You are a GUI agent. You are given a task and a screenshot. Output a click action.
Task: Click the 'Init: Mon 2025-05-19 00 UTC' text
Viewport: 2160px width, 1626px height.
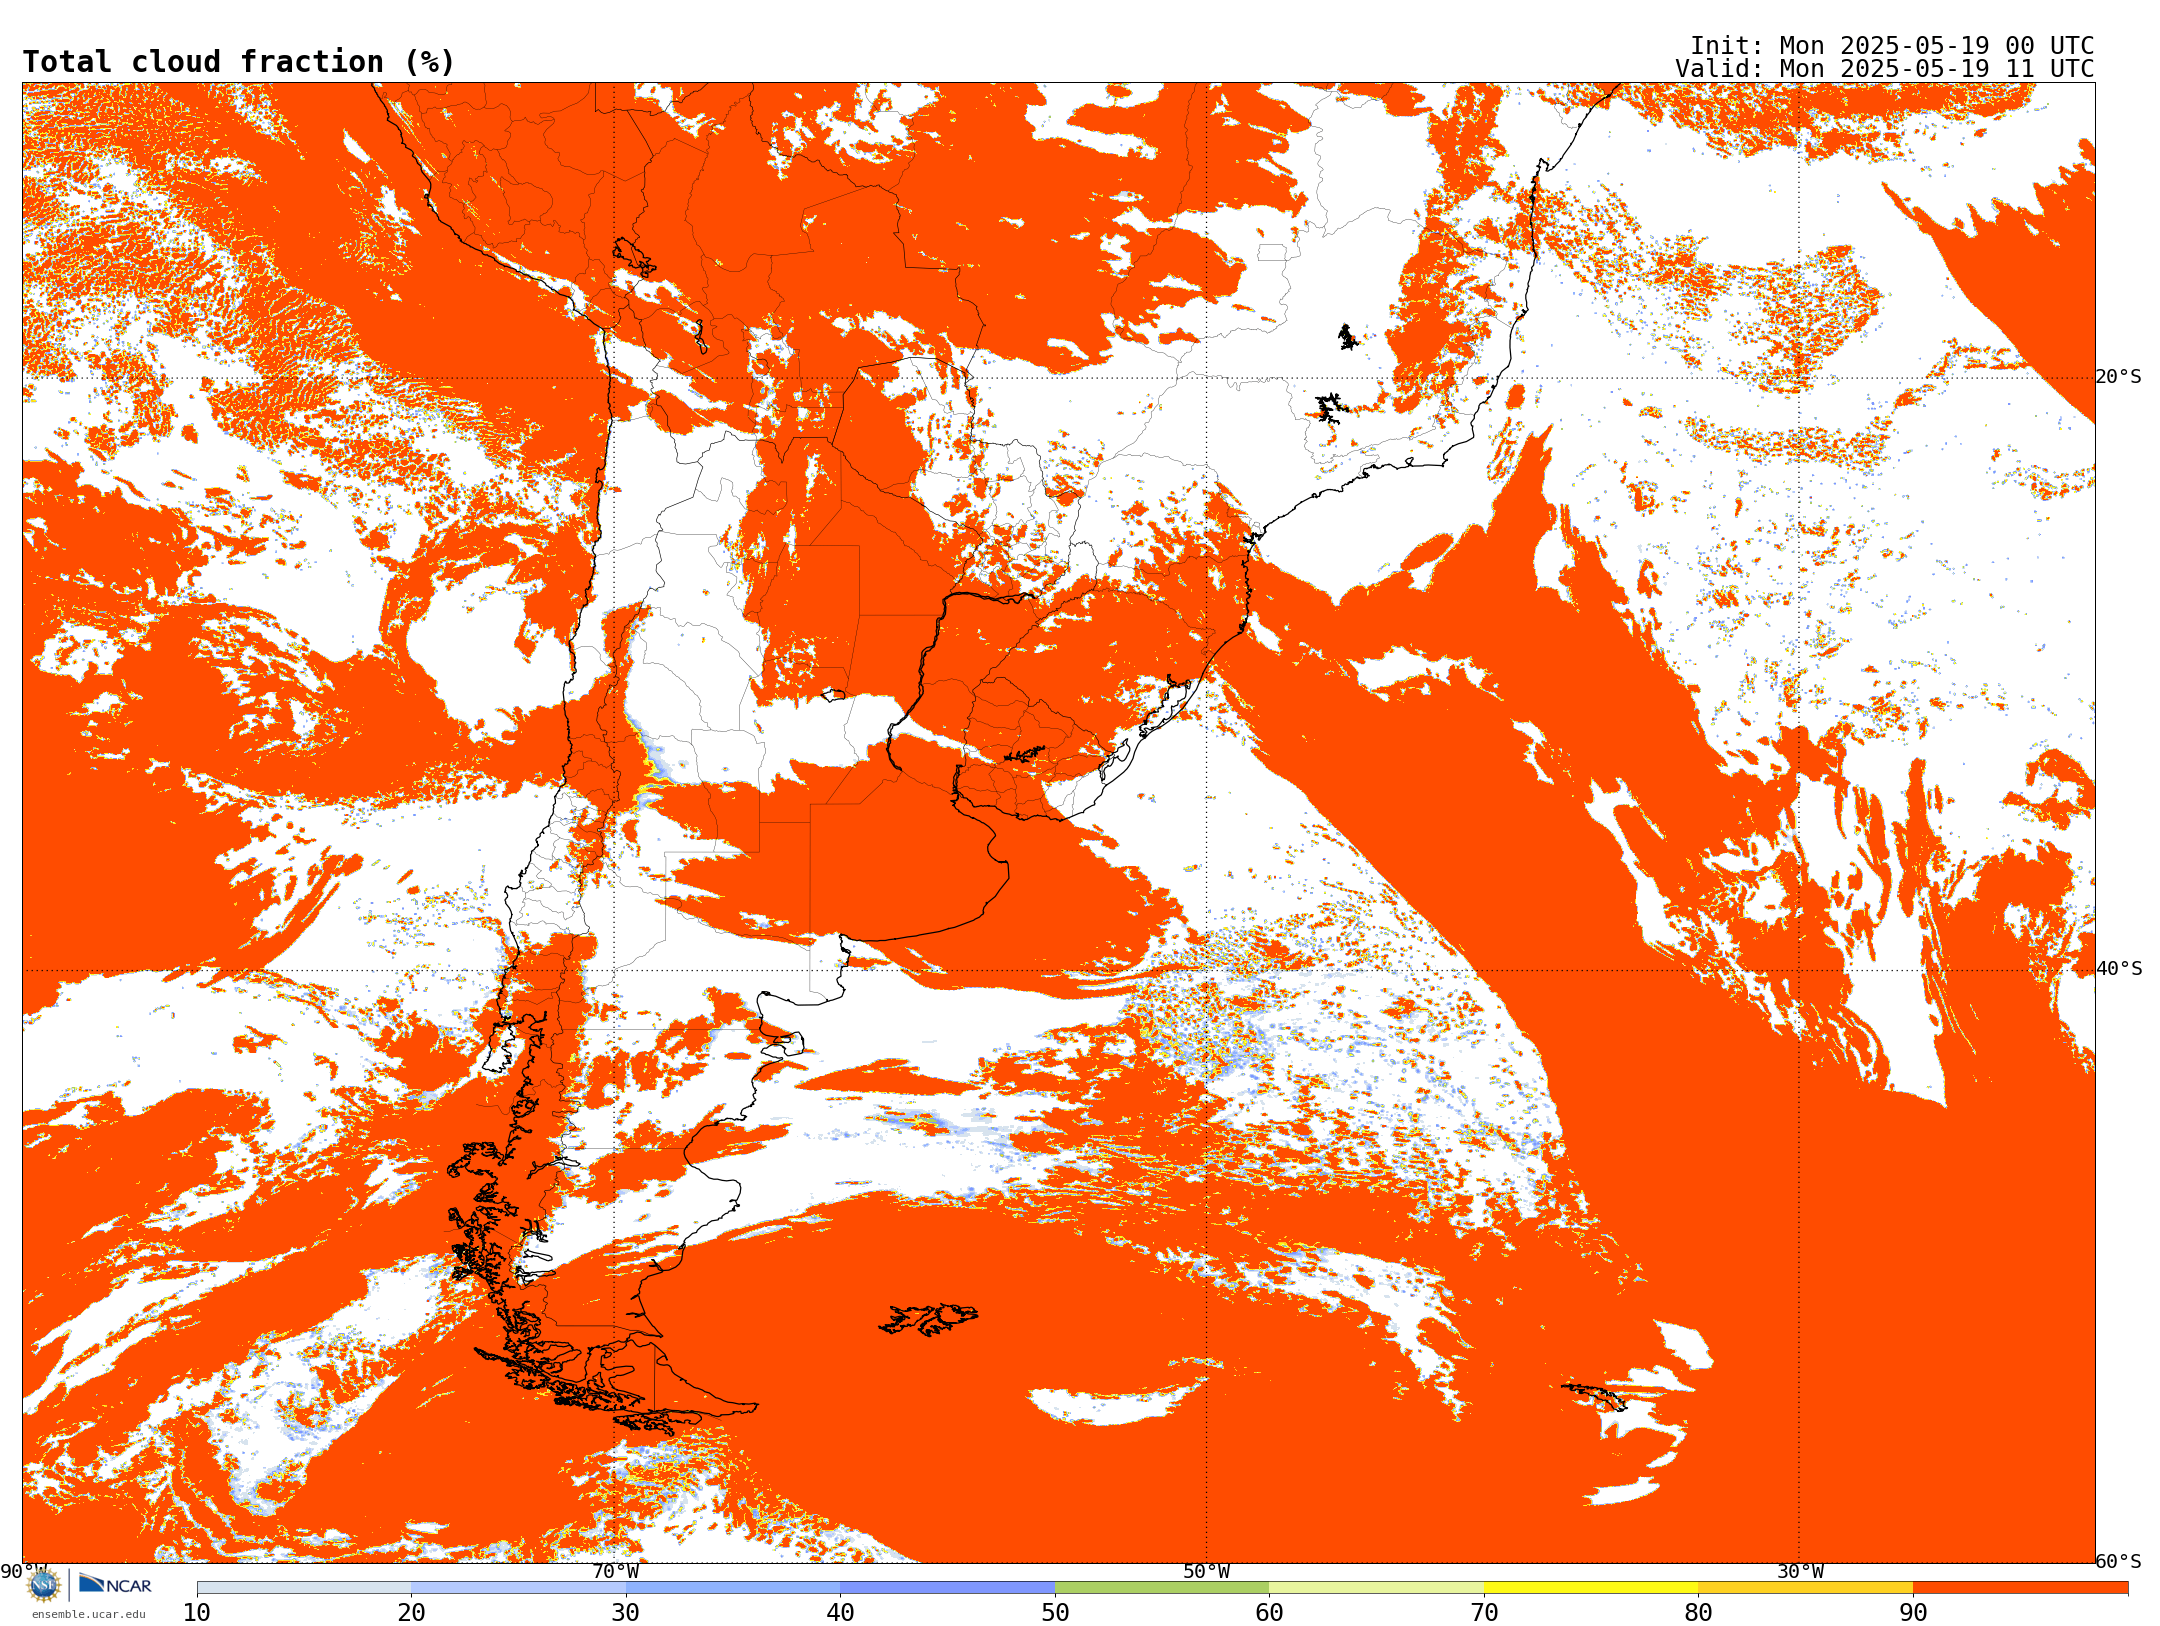click(1892, 46)
